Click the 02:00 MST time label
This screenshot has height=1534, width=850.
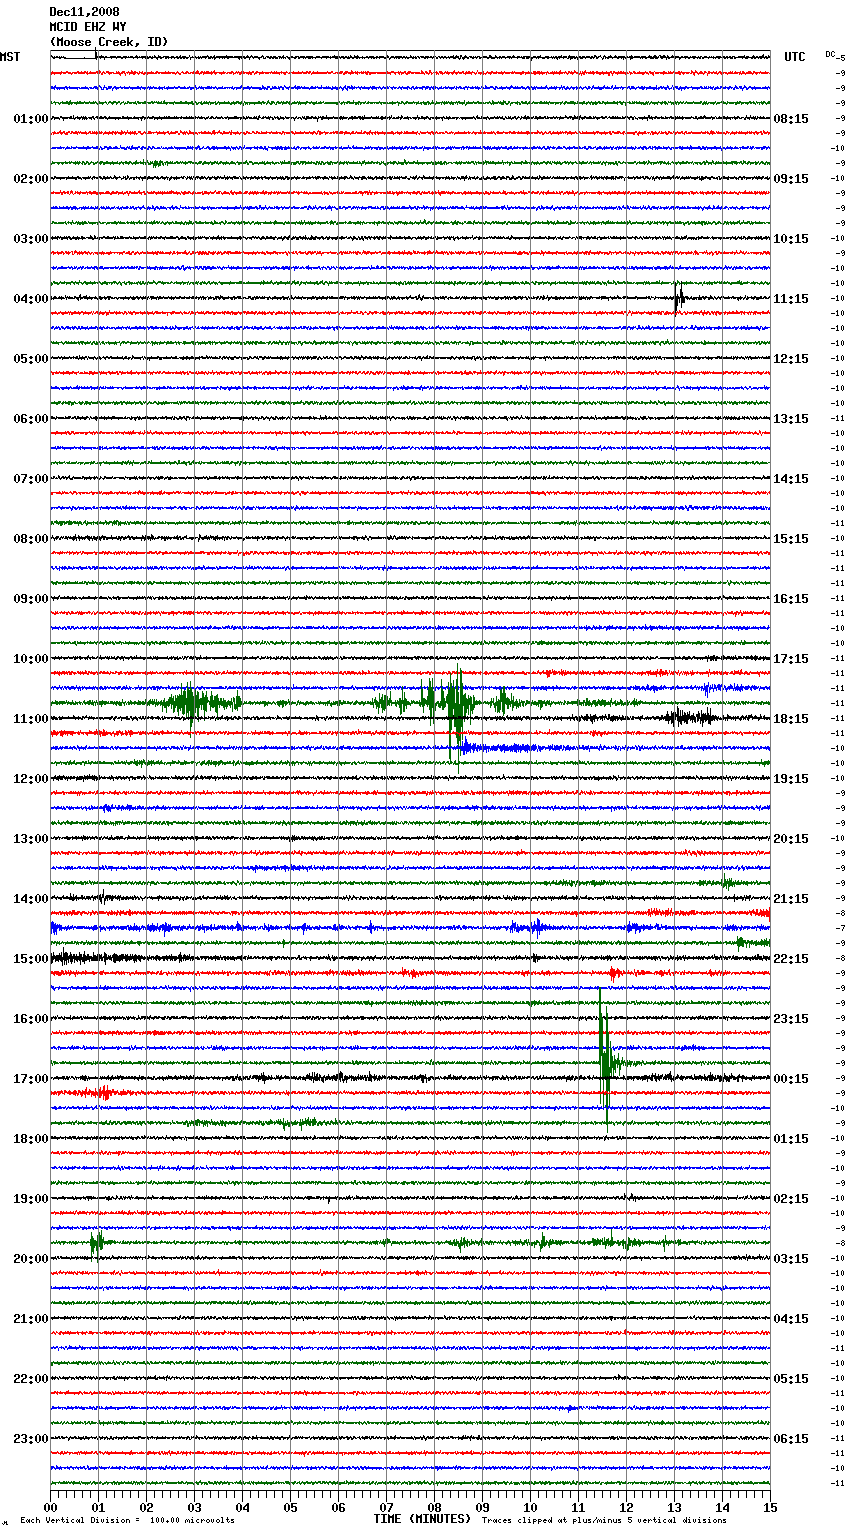[31, 179]
